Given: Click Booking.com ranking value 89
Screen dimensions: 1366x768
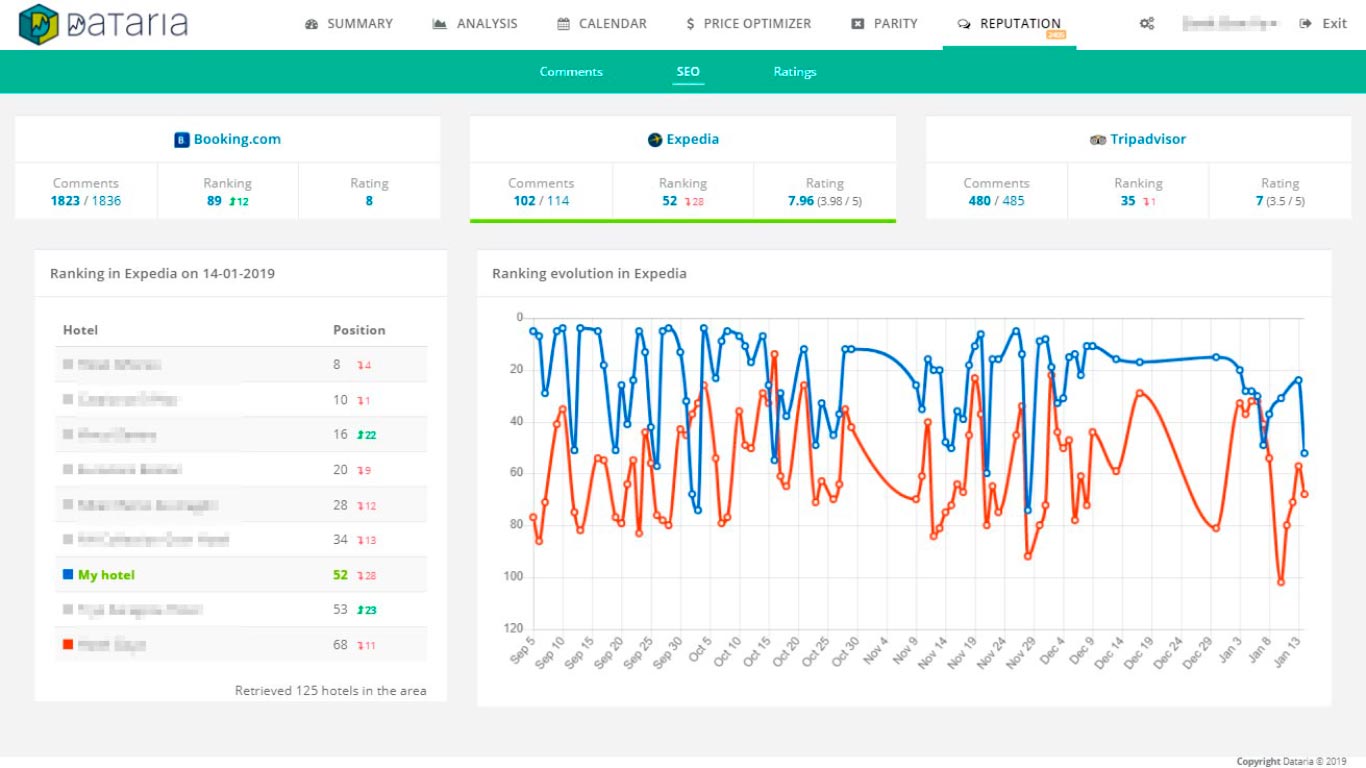Looking at the screenshot, I should 214,201.
